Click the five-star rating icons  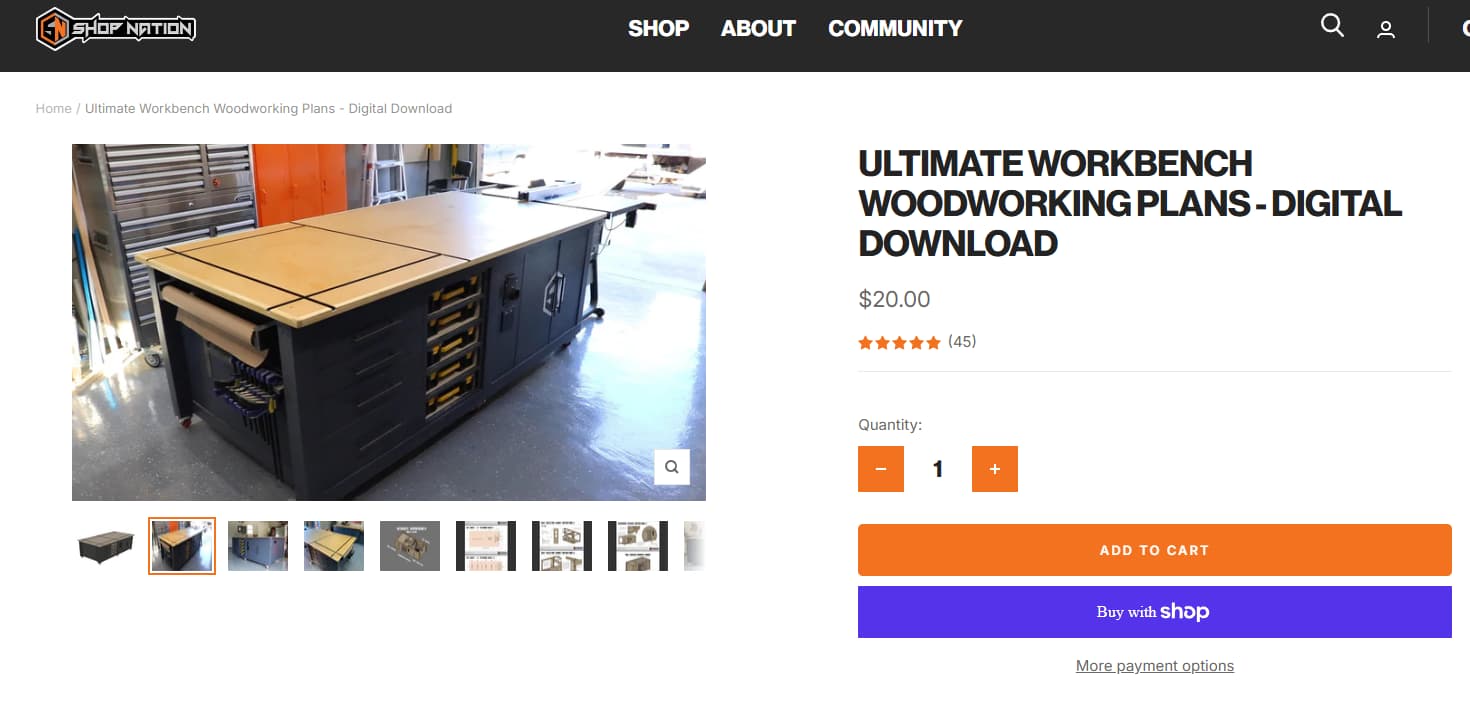tap(899, 343)
